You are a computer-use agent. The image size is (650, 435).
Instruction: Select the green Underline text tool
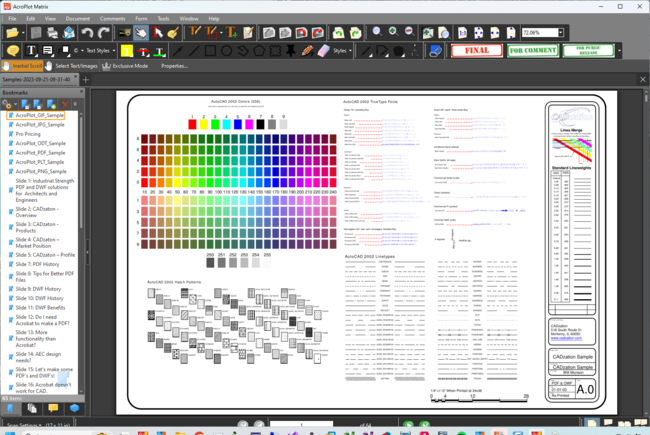point(159,51)
